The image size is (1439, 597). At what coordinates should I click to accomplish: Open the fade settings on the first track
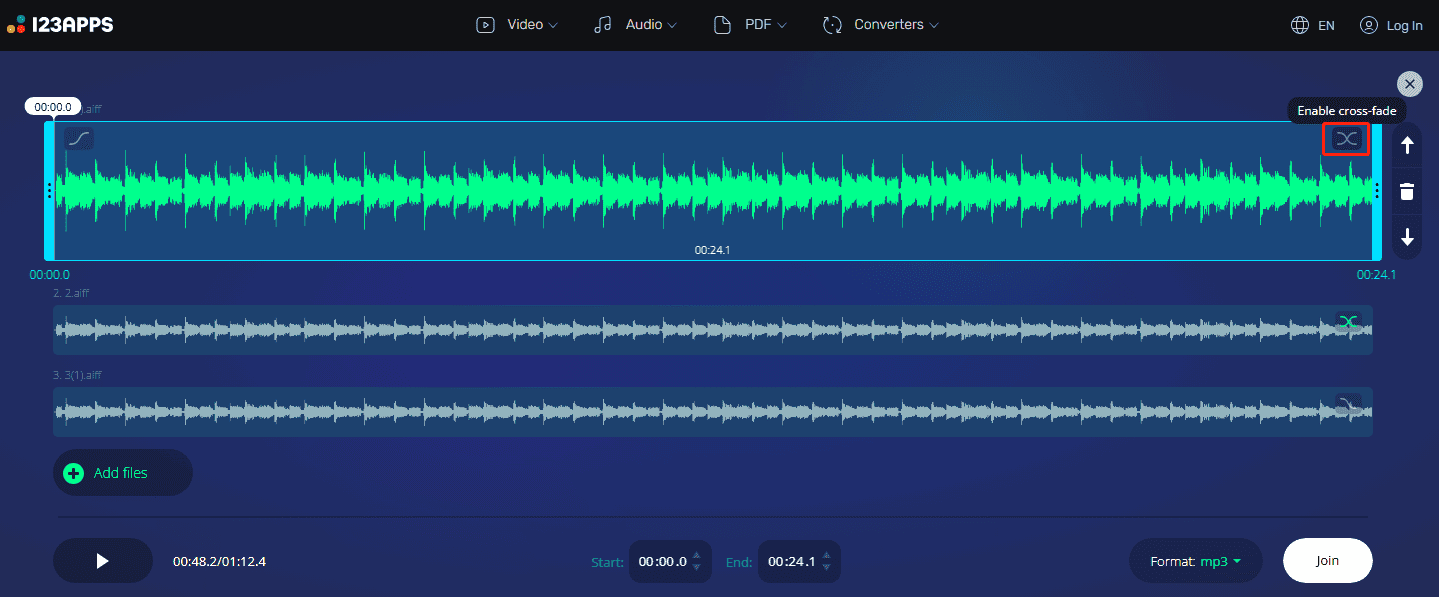[78, 139]
